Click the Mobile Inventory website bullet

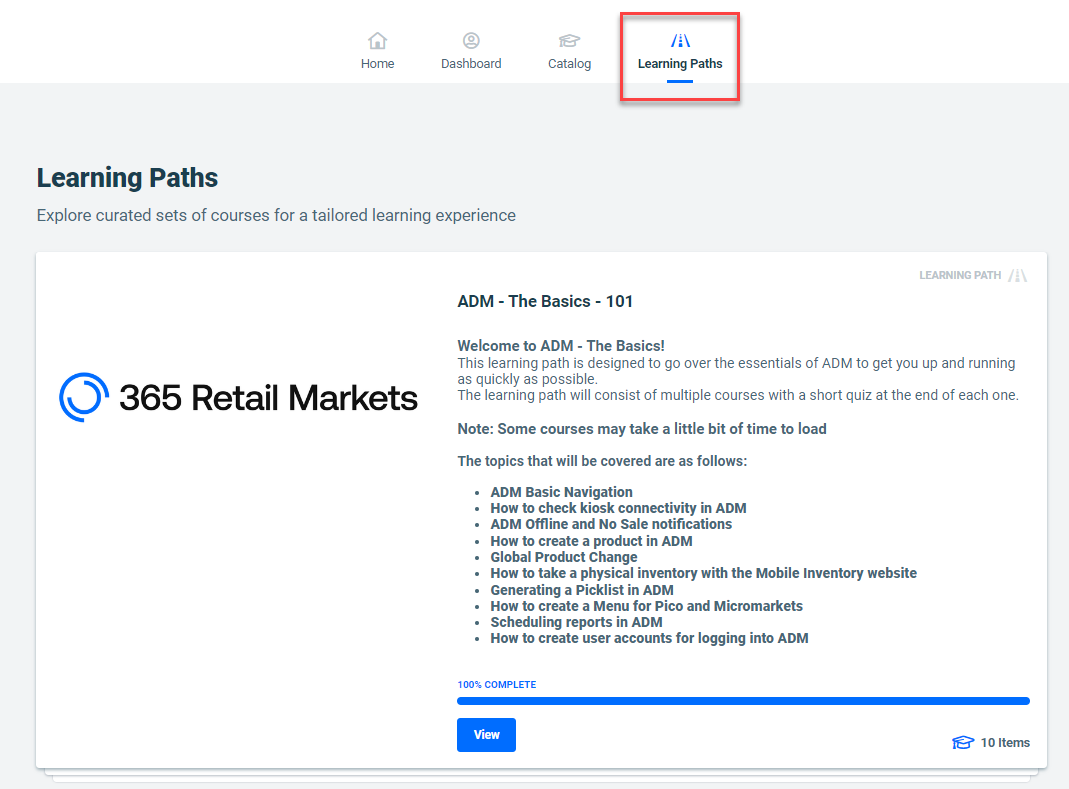click(704, 574)
